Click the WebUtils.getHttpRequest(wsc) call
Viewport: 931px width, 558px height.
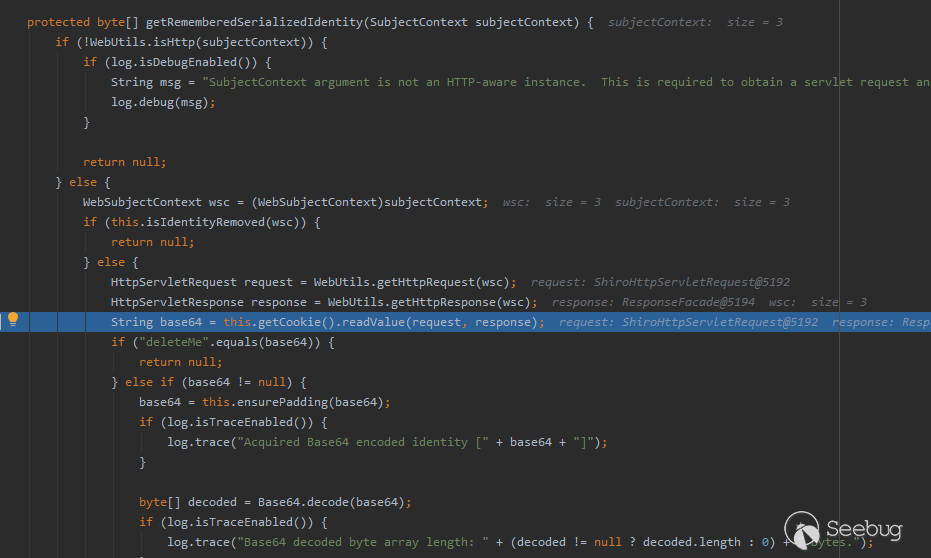point(411,283)
